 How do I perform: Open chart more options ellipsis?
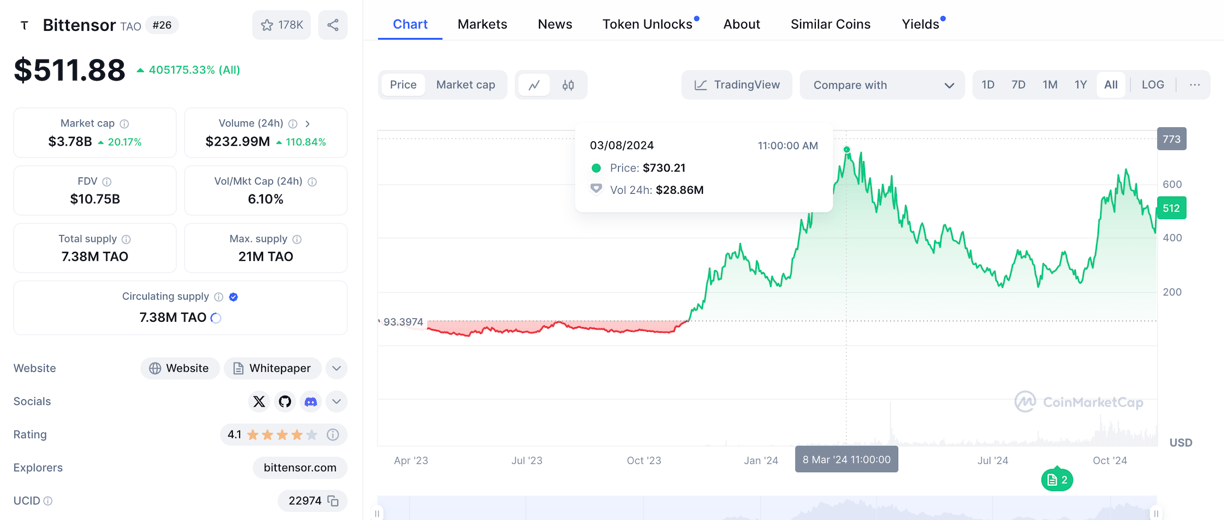pos(1195,85)
